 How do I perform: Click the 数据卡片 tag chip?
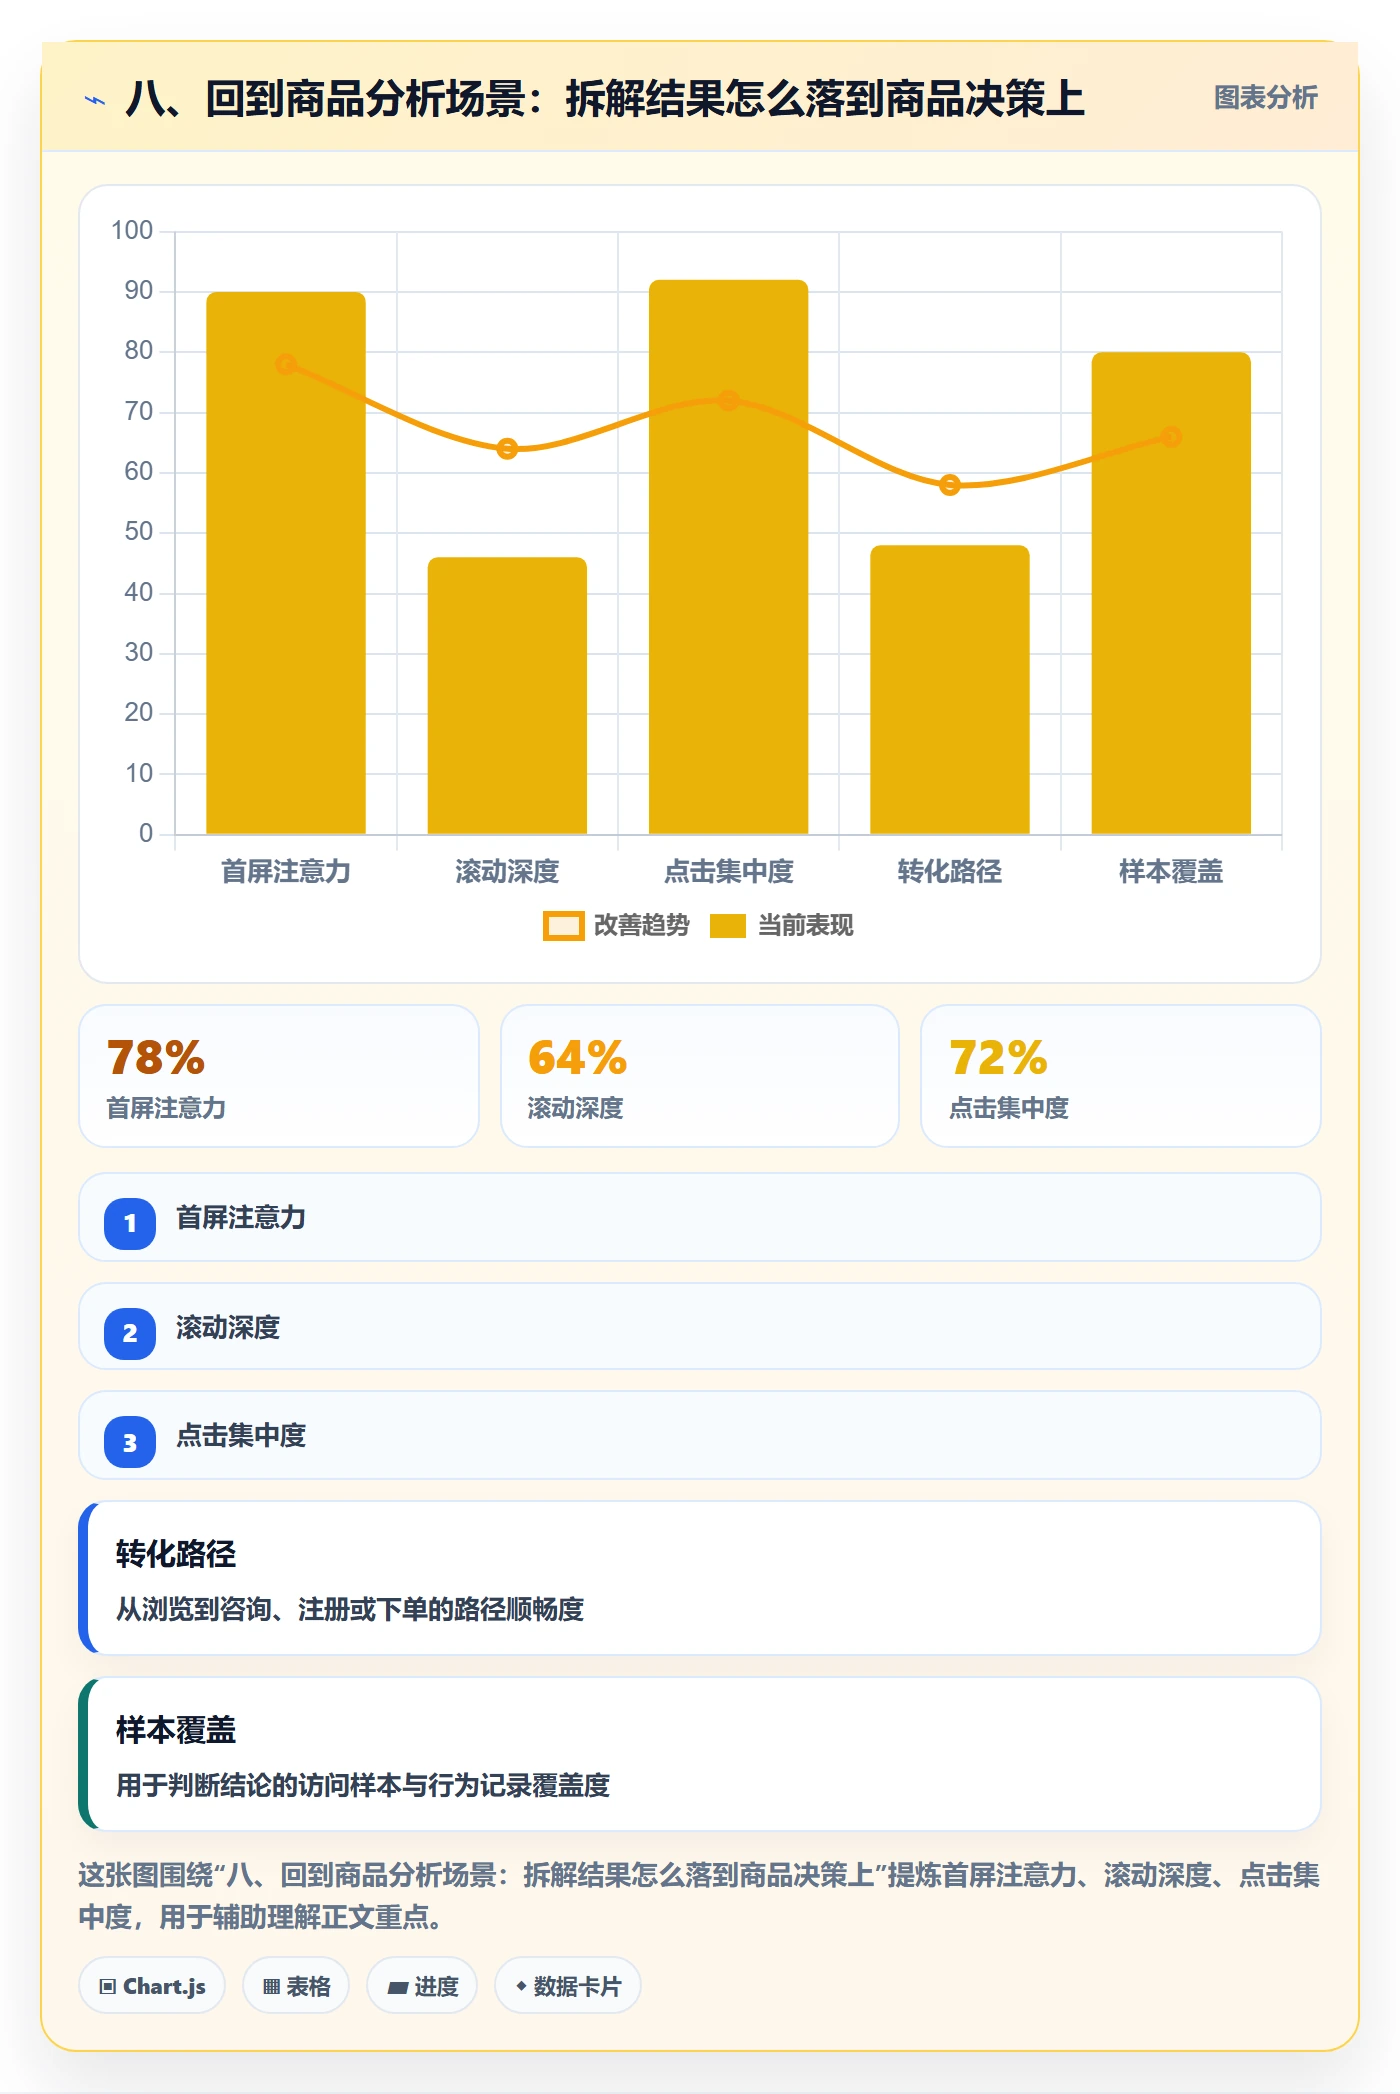point(568,1986)
